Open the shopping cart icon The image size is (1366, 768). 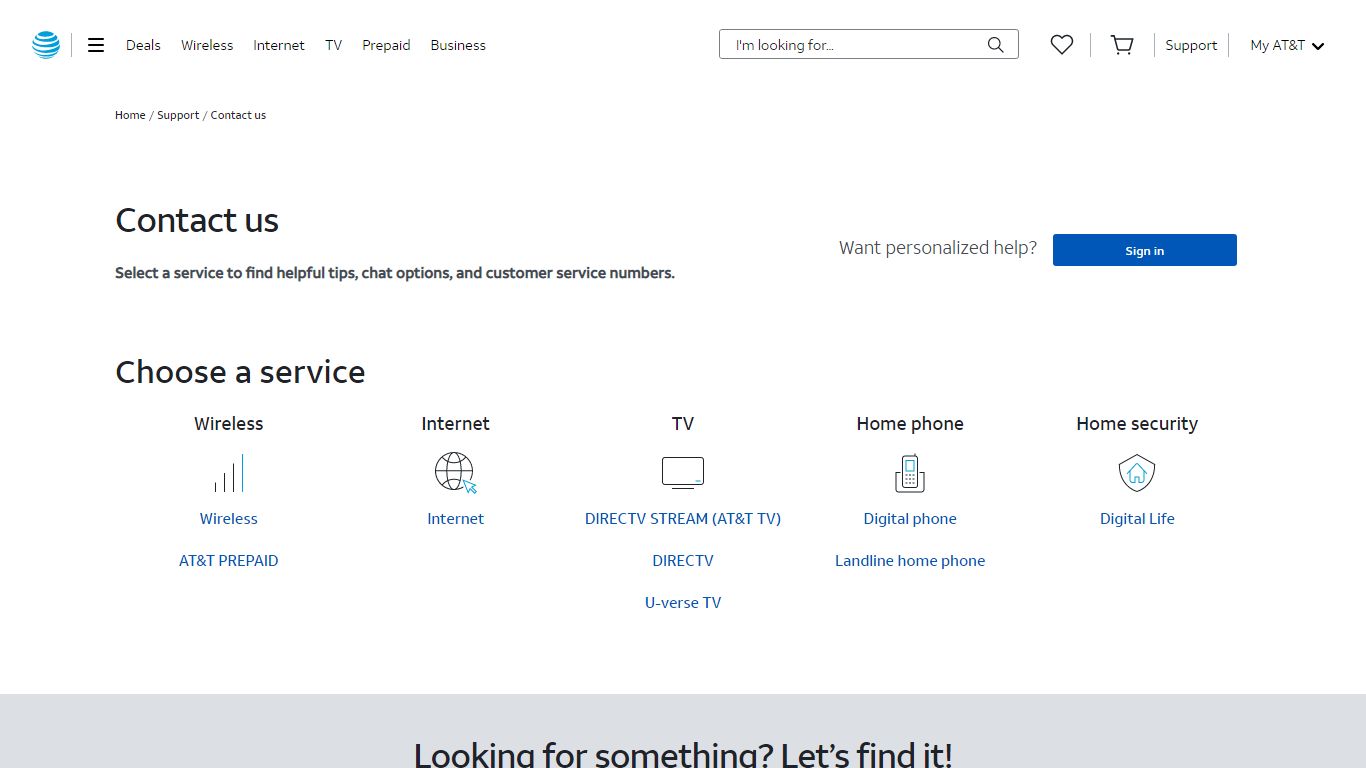[x=1122, y=45]
